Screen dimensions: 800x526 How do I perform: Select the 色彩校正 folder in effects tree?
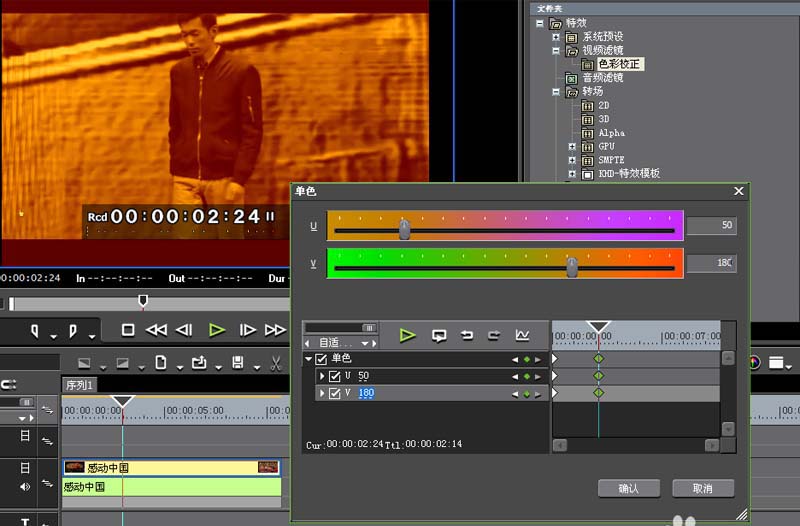[620, 64]
